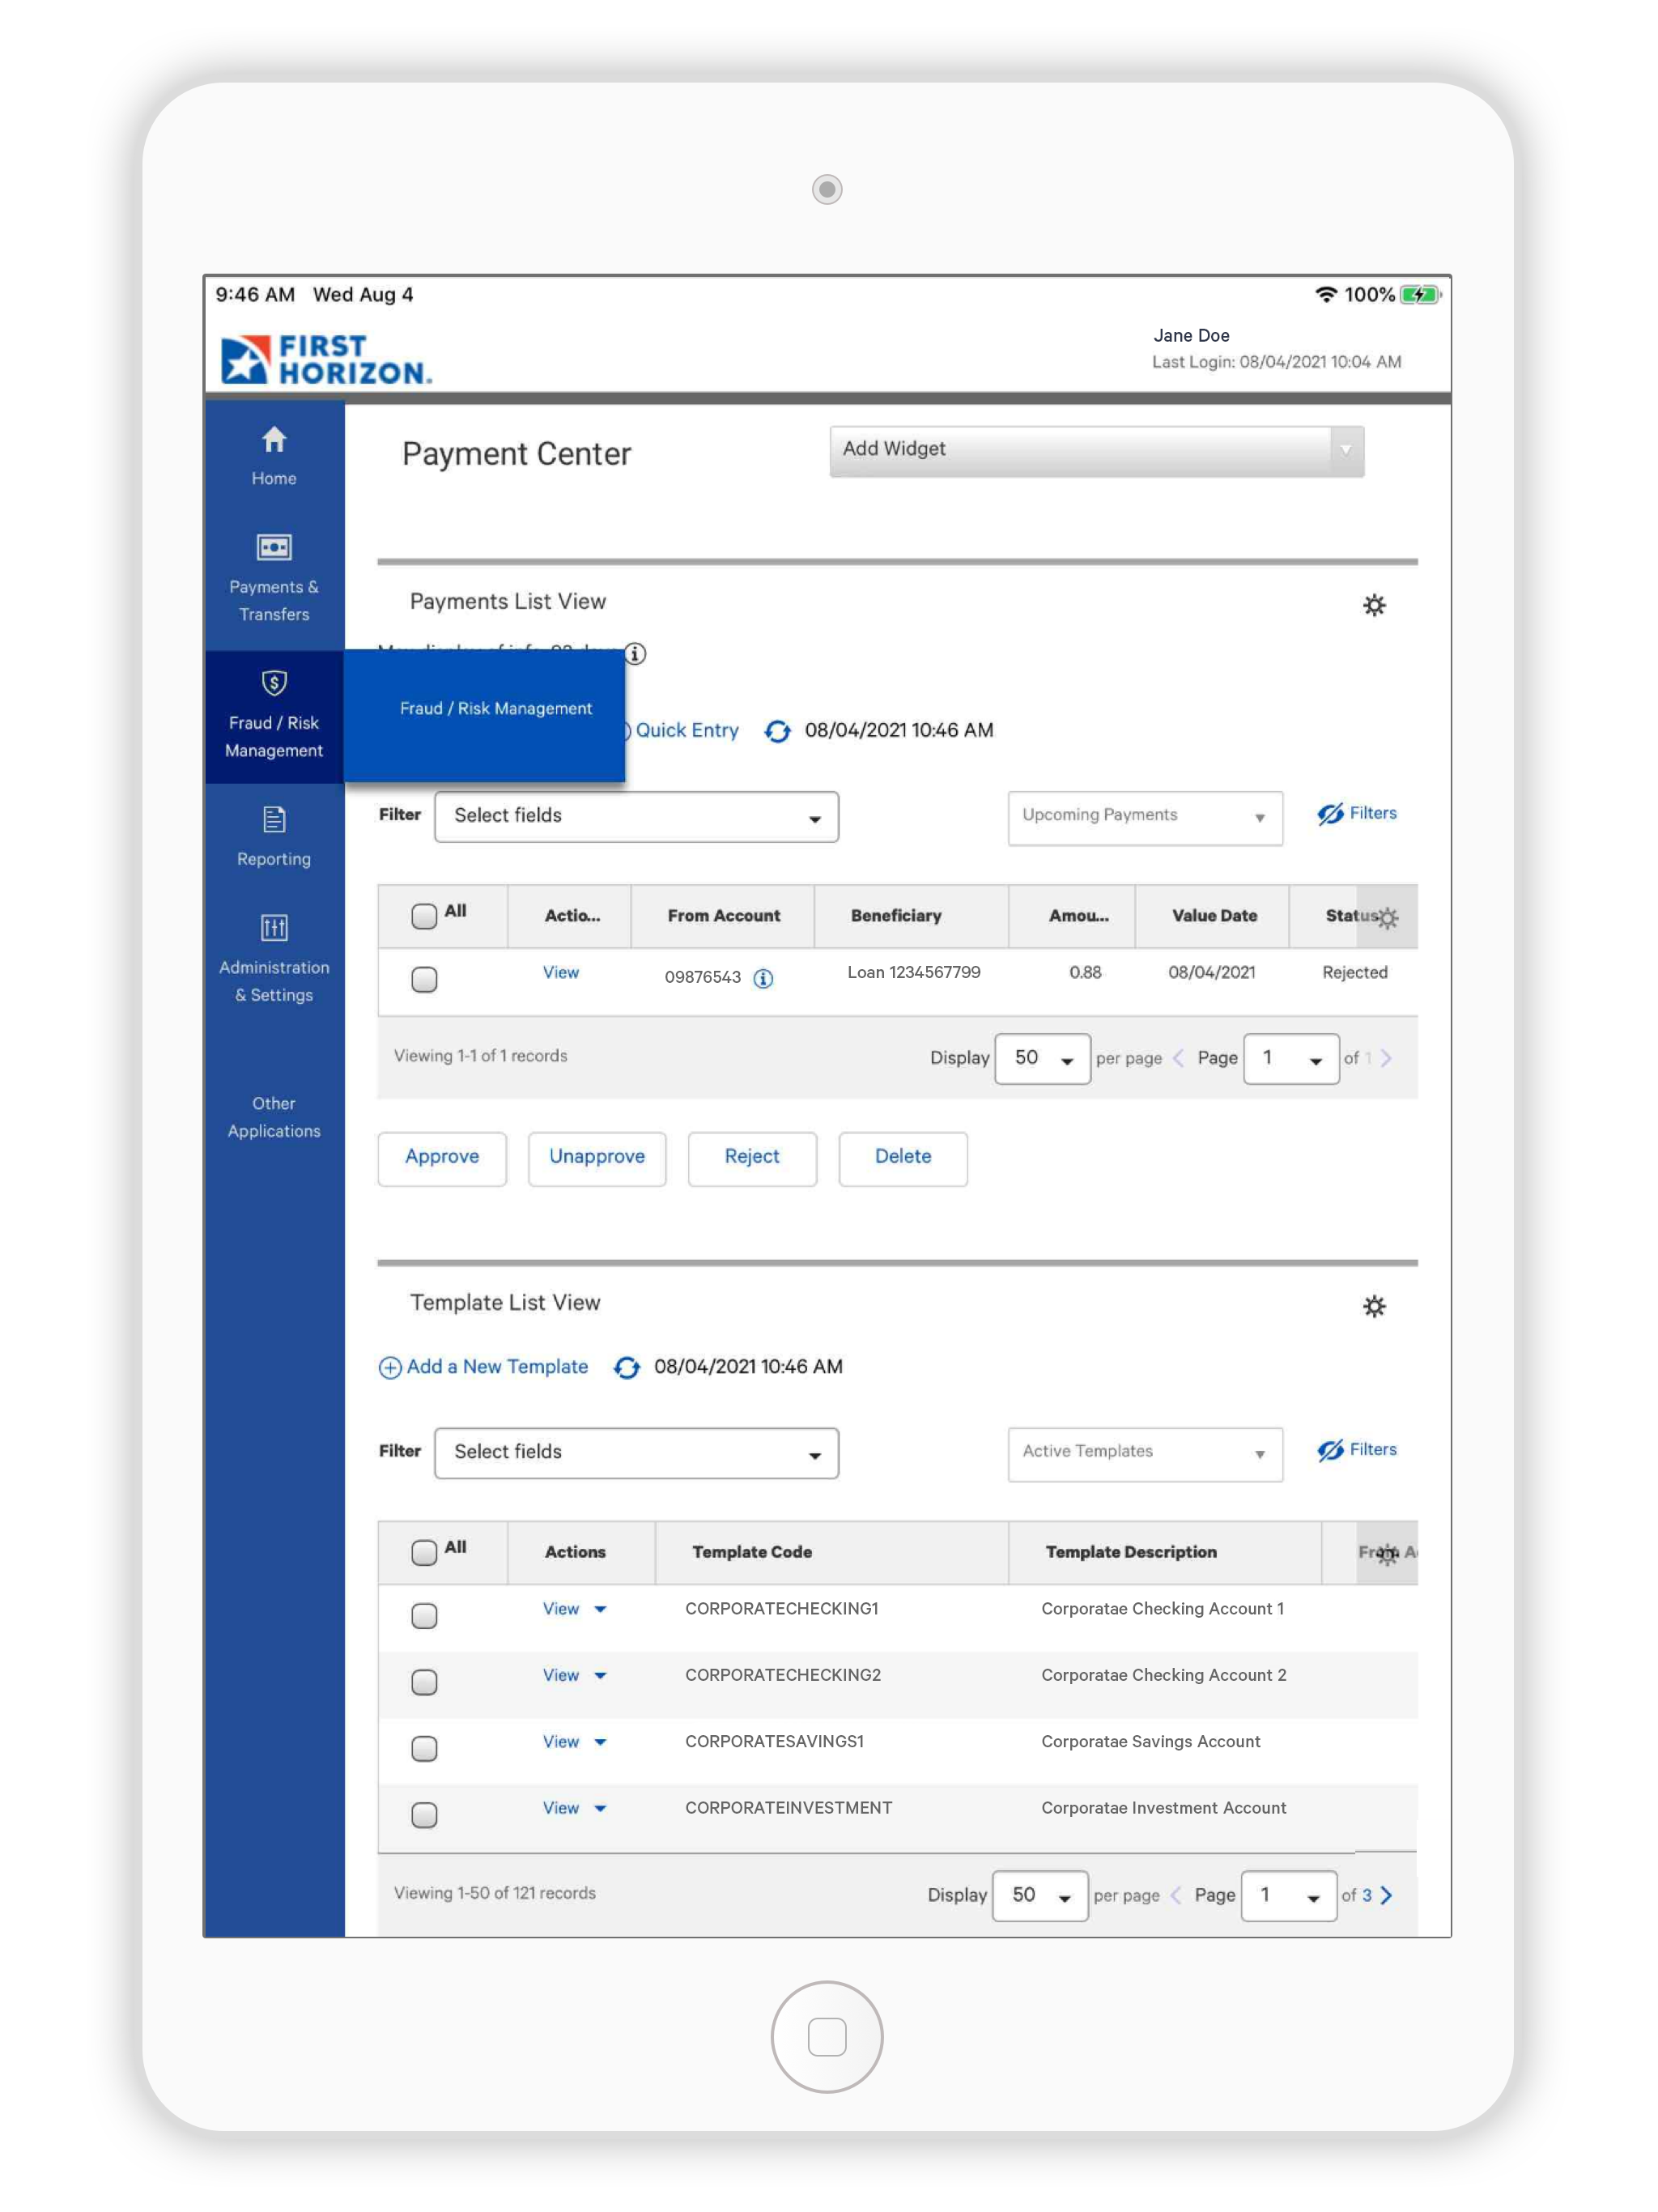Check All checkbox in template table

[x=424, y=1552]
